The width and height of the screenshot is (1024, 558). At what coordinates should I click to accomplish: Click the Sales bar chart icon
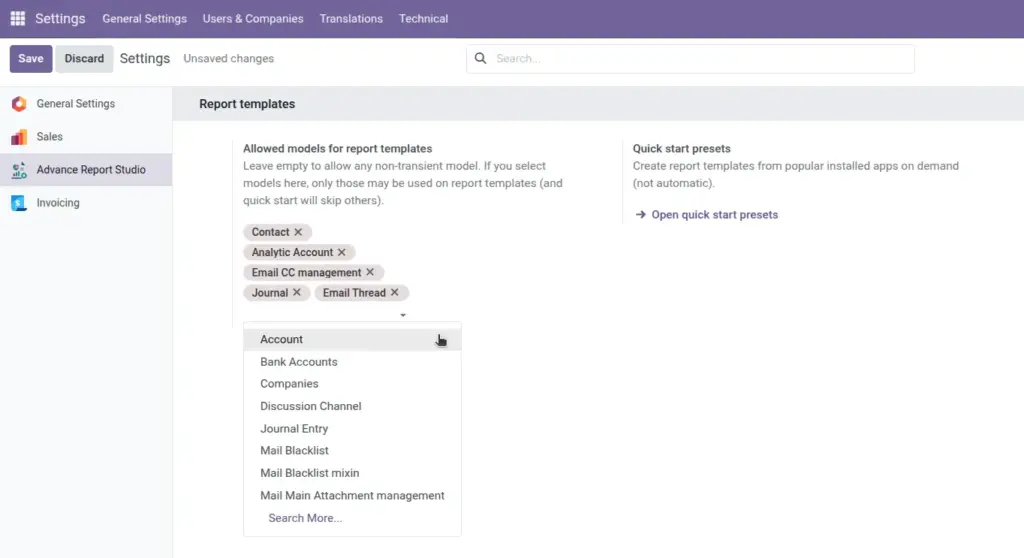(19, 137)
